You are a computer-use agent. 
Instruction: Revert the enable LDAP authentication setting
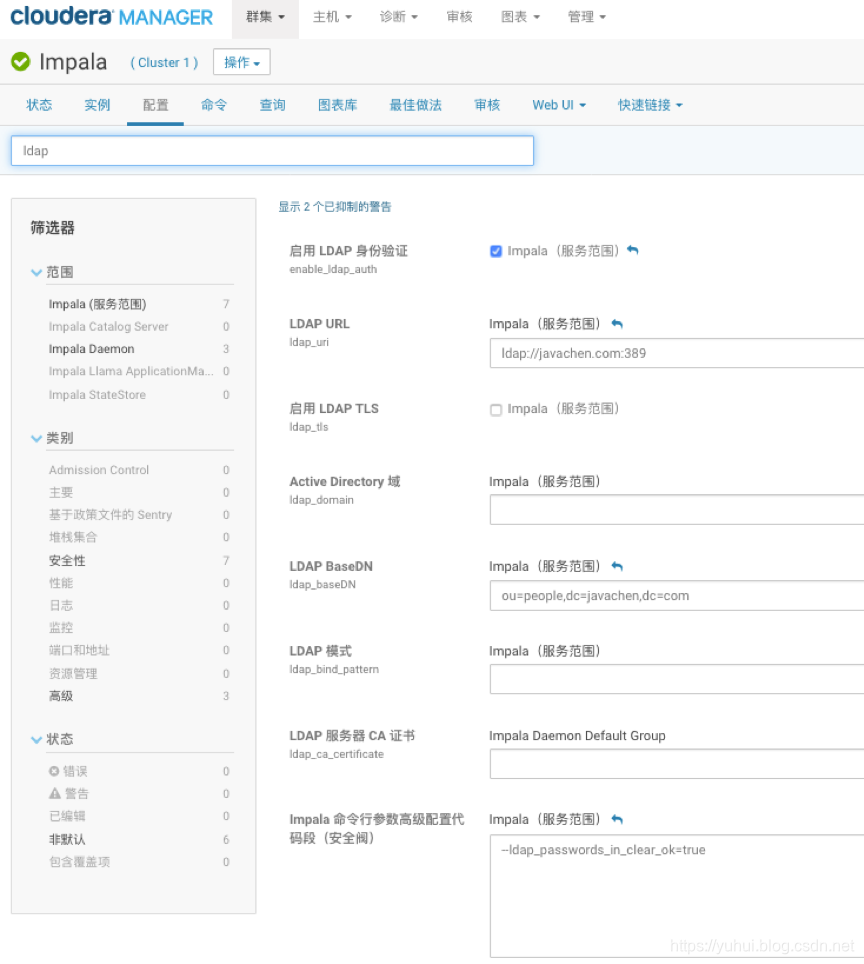[x=633, y=250]
